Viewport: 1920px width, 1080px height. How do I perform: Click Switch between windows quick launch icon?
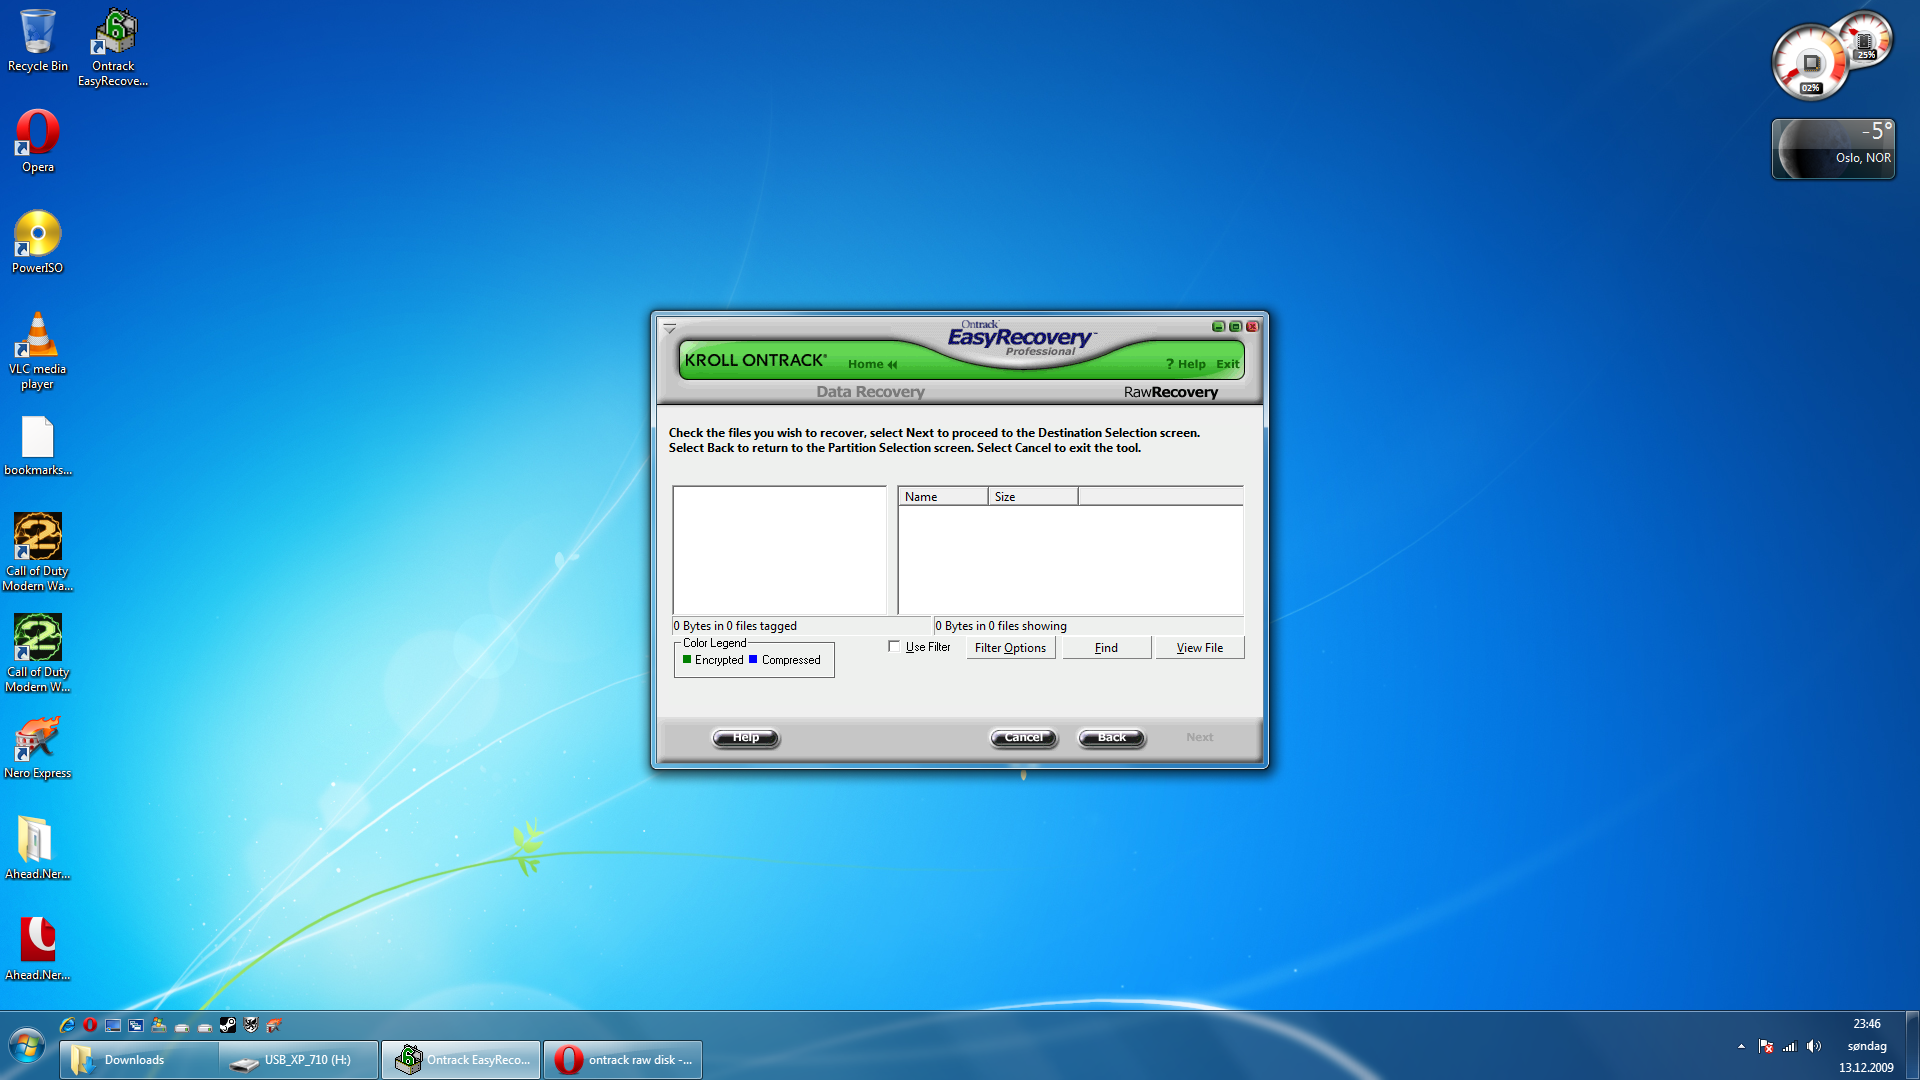tap(136, 1025)
